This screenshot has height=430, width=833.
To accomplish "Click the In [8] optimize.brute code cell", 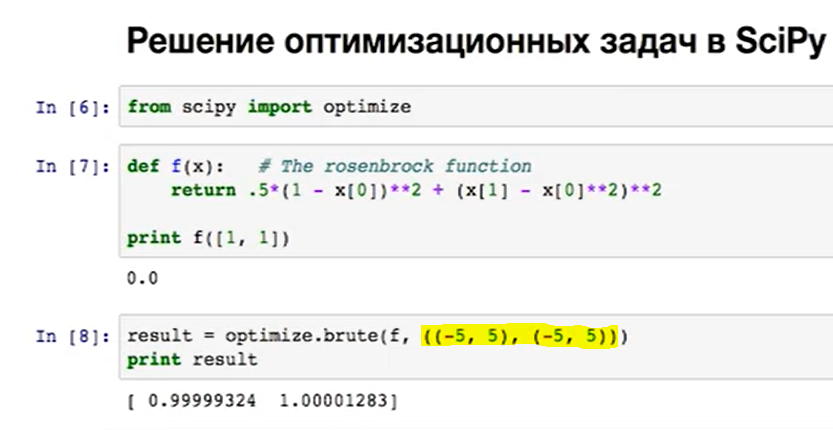I will point(476,347).
